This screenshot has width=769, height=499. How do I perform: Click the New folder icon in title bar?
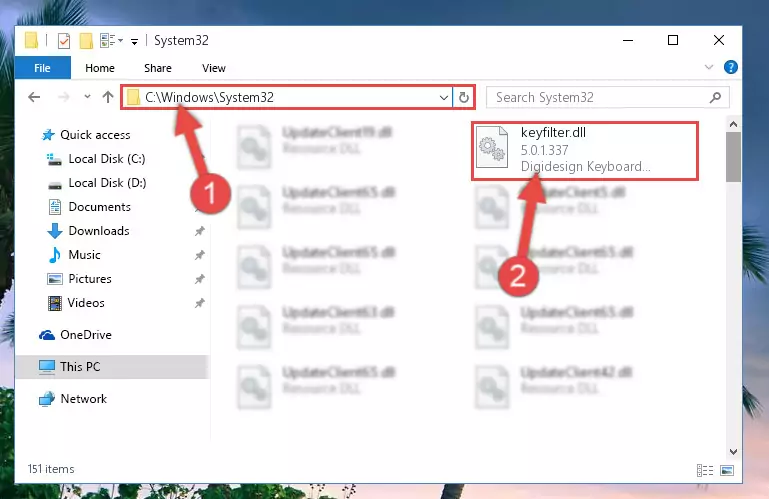86,40
